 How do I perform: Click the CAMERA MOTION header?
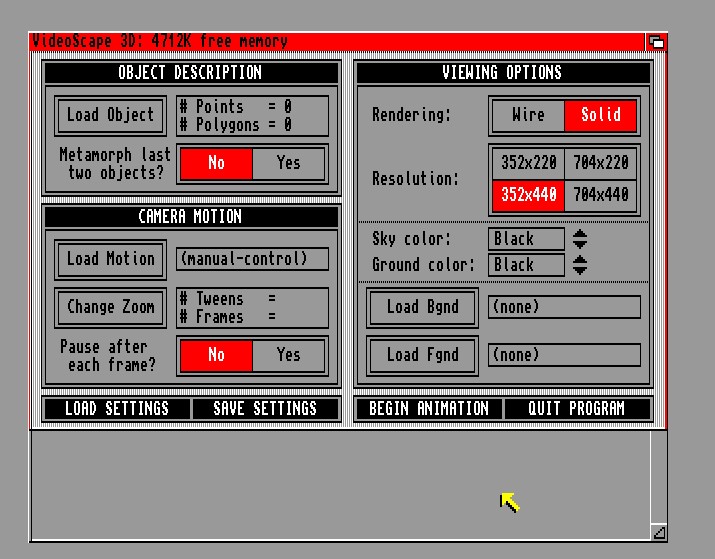point(191,217)
